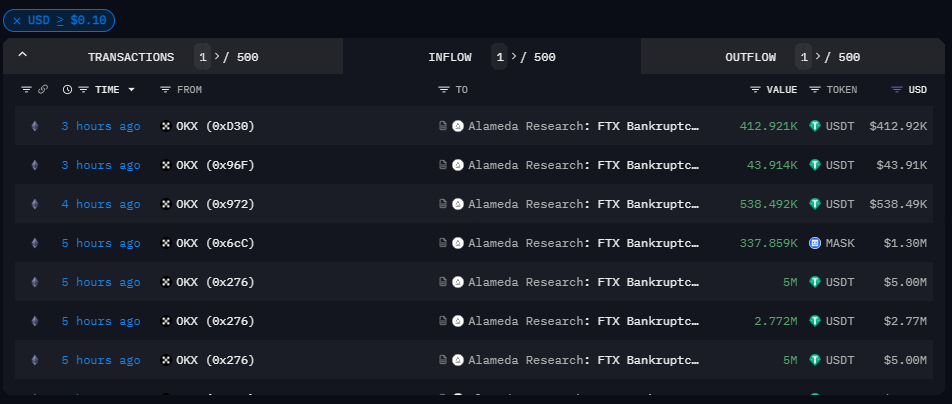
Task: Remove the USD ≥ $0.10 filter chip
Action: coord(17,20)
